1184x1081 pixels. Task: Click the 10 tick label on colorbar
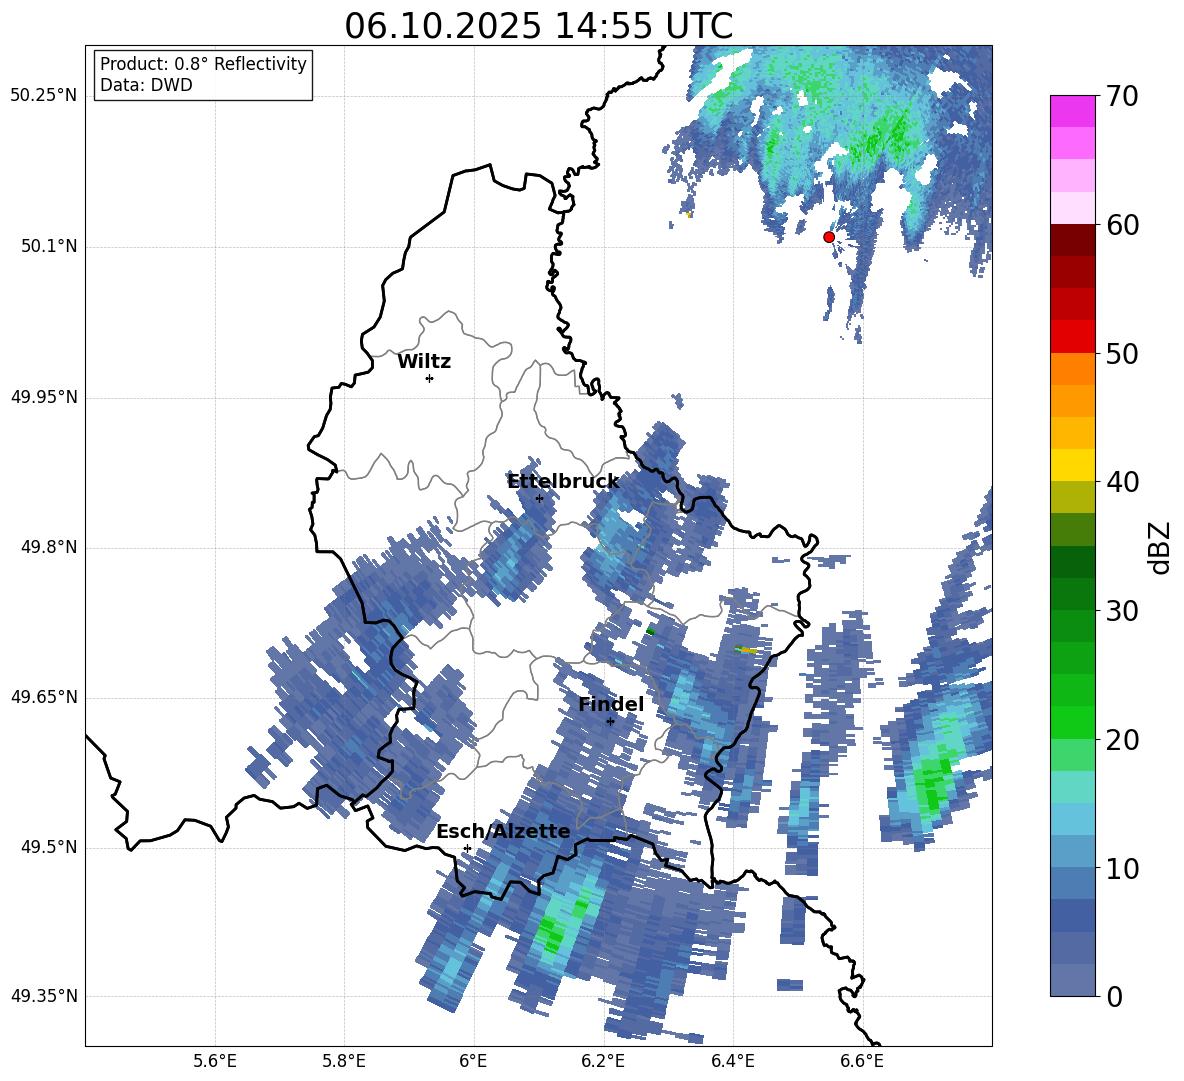tap(1122, 868)
